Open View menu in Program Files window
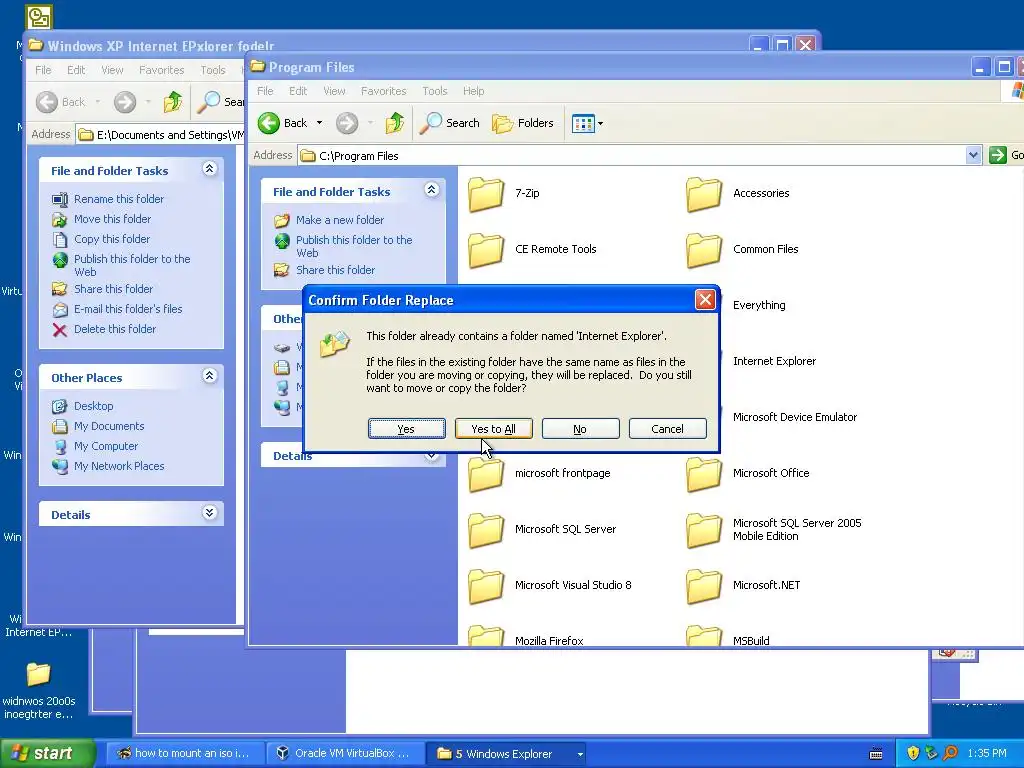Image resolution: width=1024 pixels, height=768 pixels. (334, 91)
